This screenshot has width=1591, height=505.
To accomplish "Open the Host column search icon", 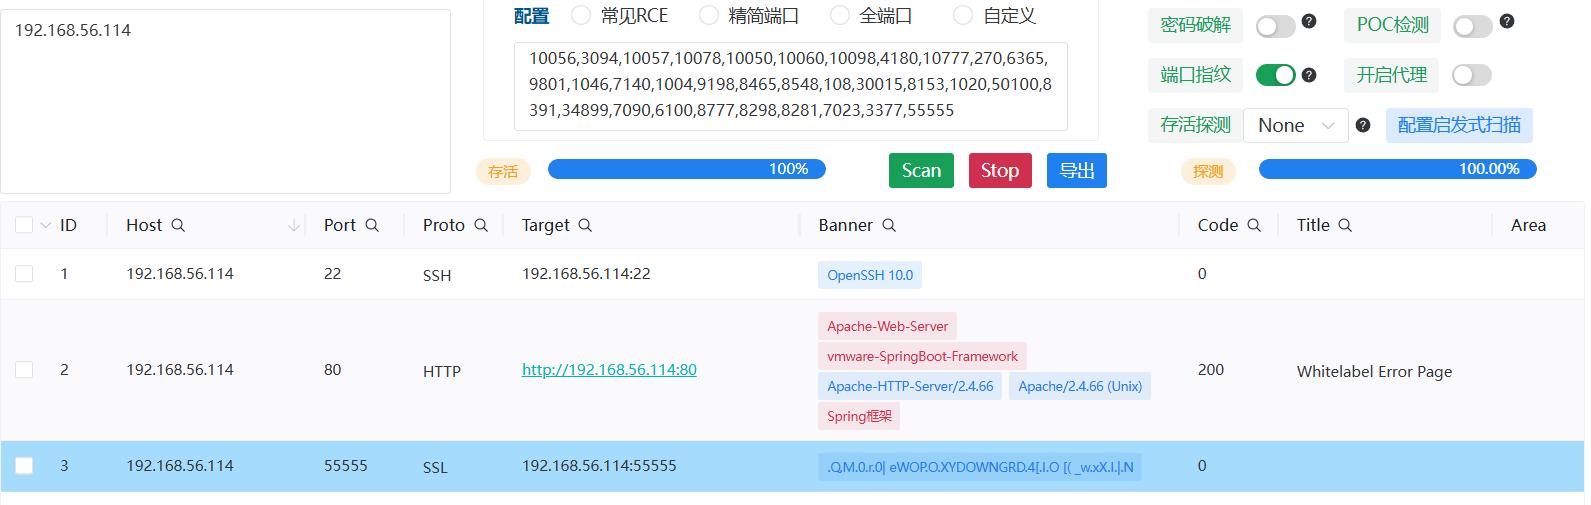I will coord(178,226).
